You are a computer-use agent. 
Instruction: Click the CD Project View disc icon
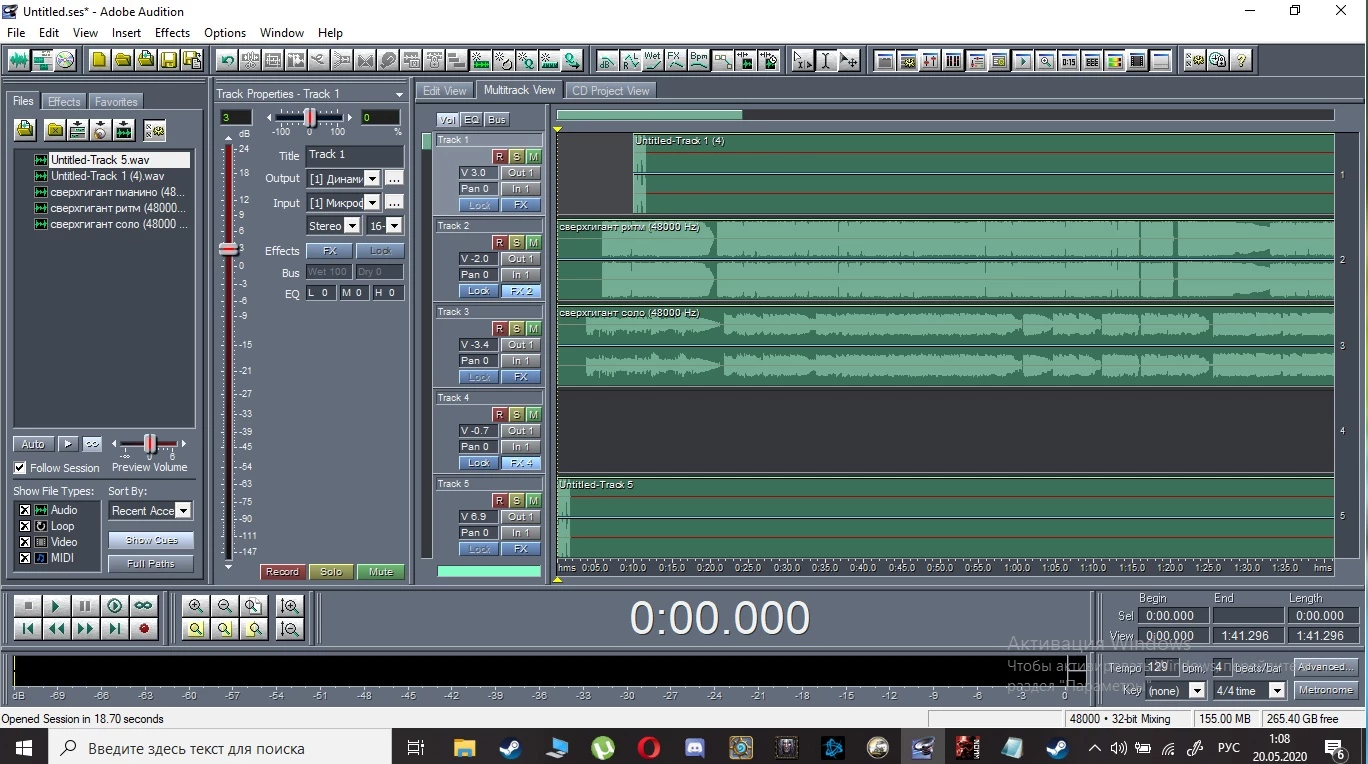pos(65,60)
